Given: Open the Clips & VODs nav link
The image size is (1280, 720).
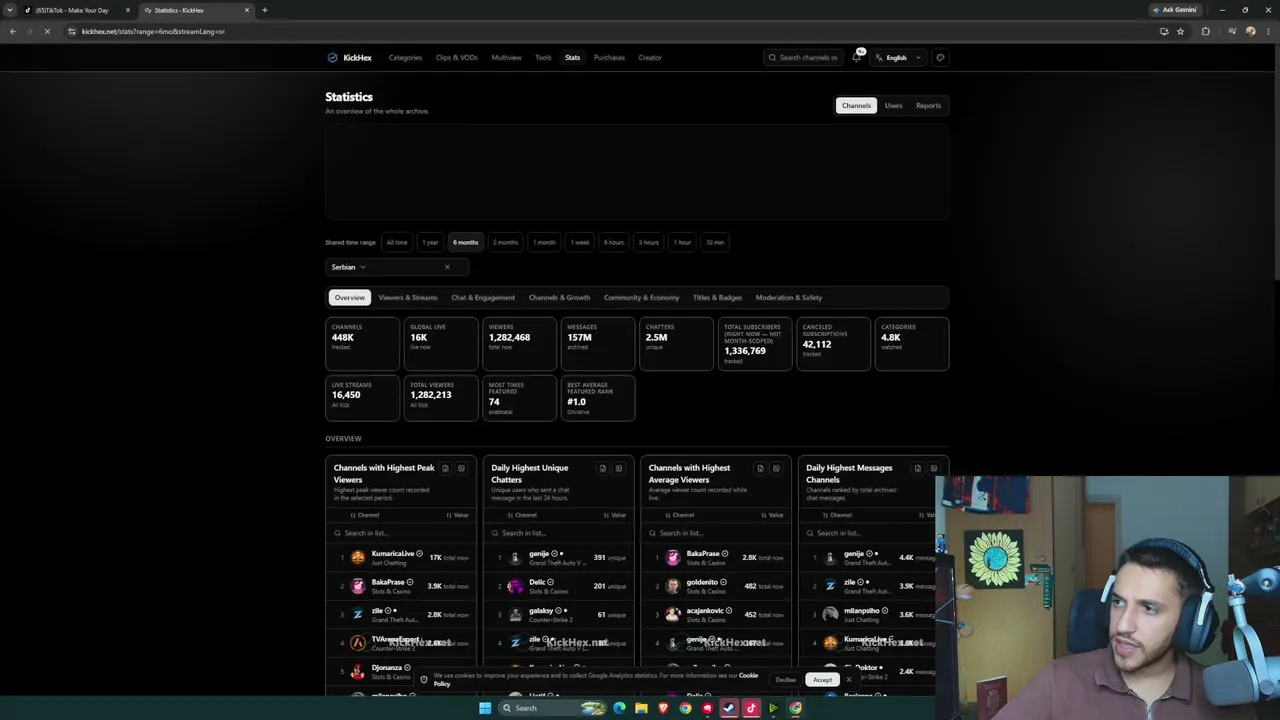Looking at the screenshot, I should click(456, 58).
